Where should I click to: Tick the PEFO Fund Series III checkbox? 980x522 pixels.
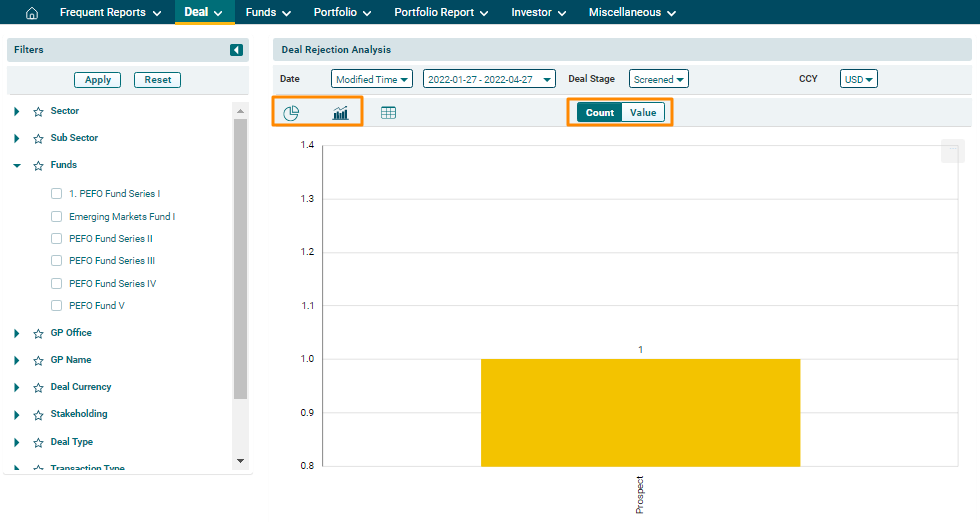point(57,261)
